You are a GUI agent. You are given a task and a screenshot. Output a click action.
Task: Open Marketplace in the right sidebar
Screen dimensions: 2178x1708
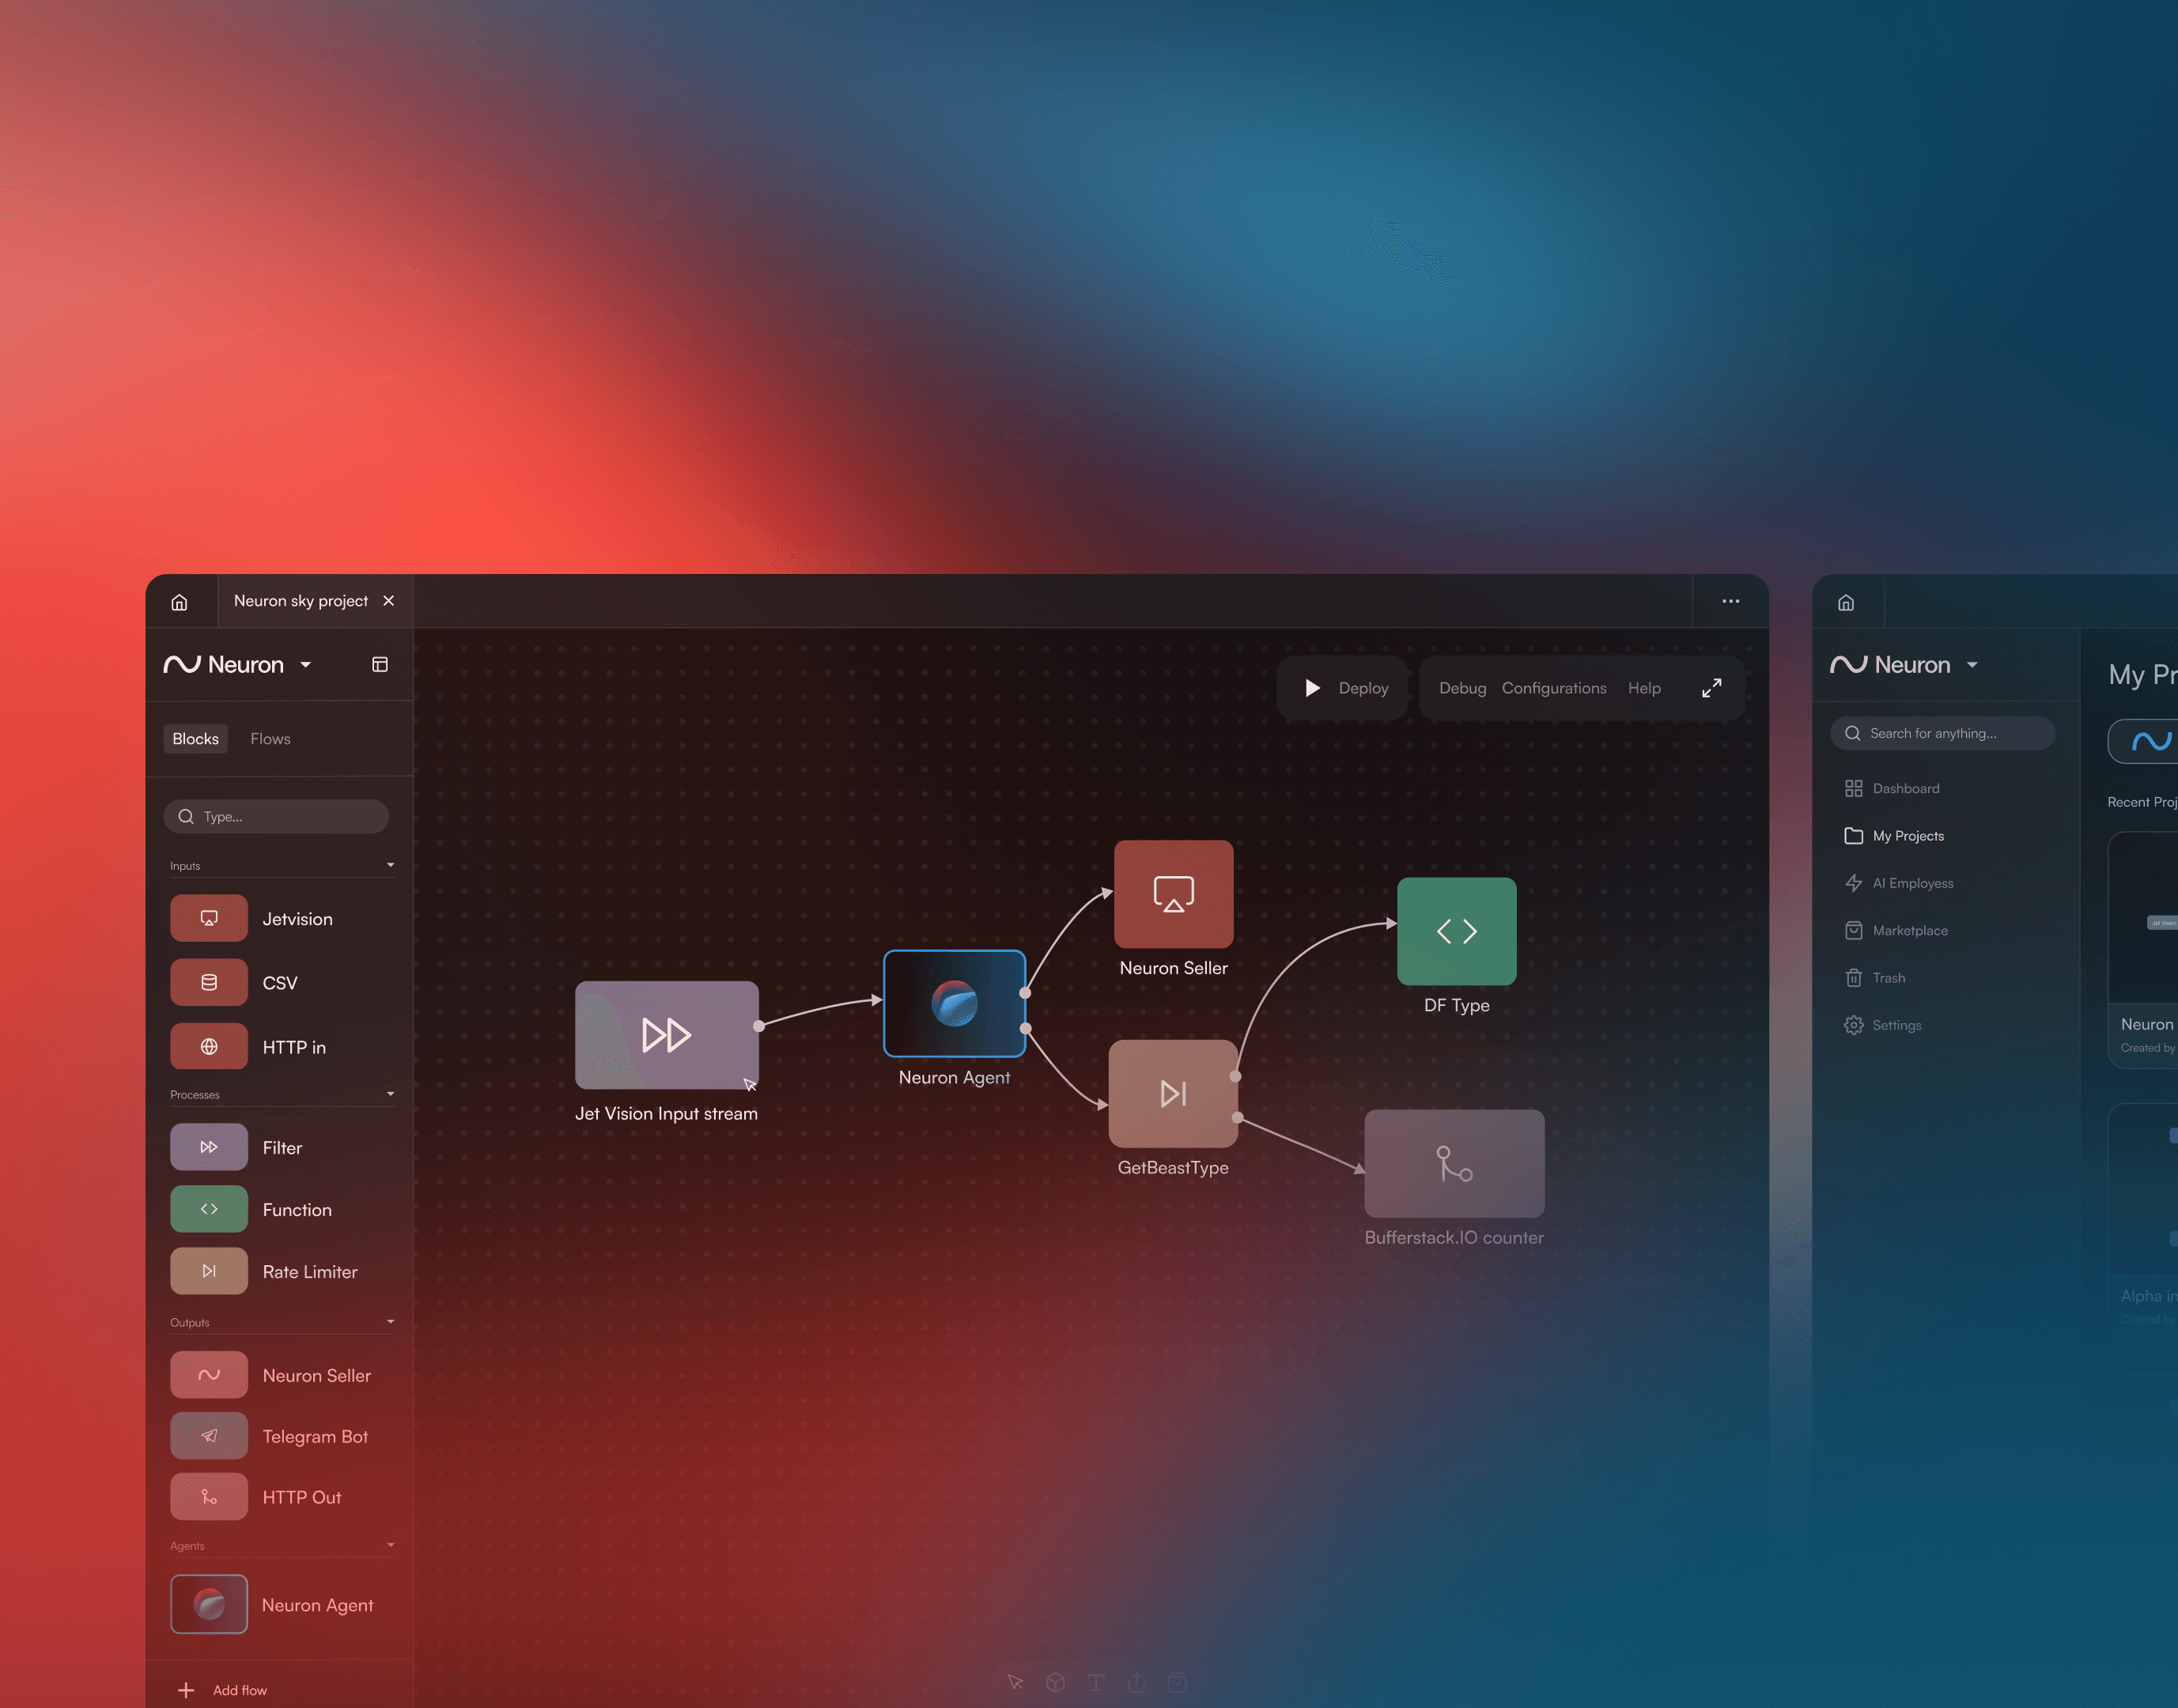(1909, 931)
